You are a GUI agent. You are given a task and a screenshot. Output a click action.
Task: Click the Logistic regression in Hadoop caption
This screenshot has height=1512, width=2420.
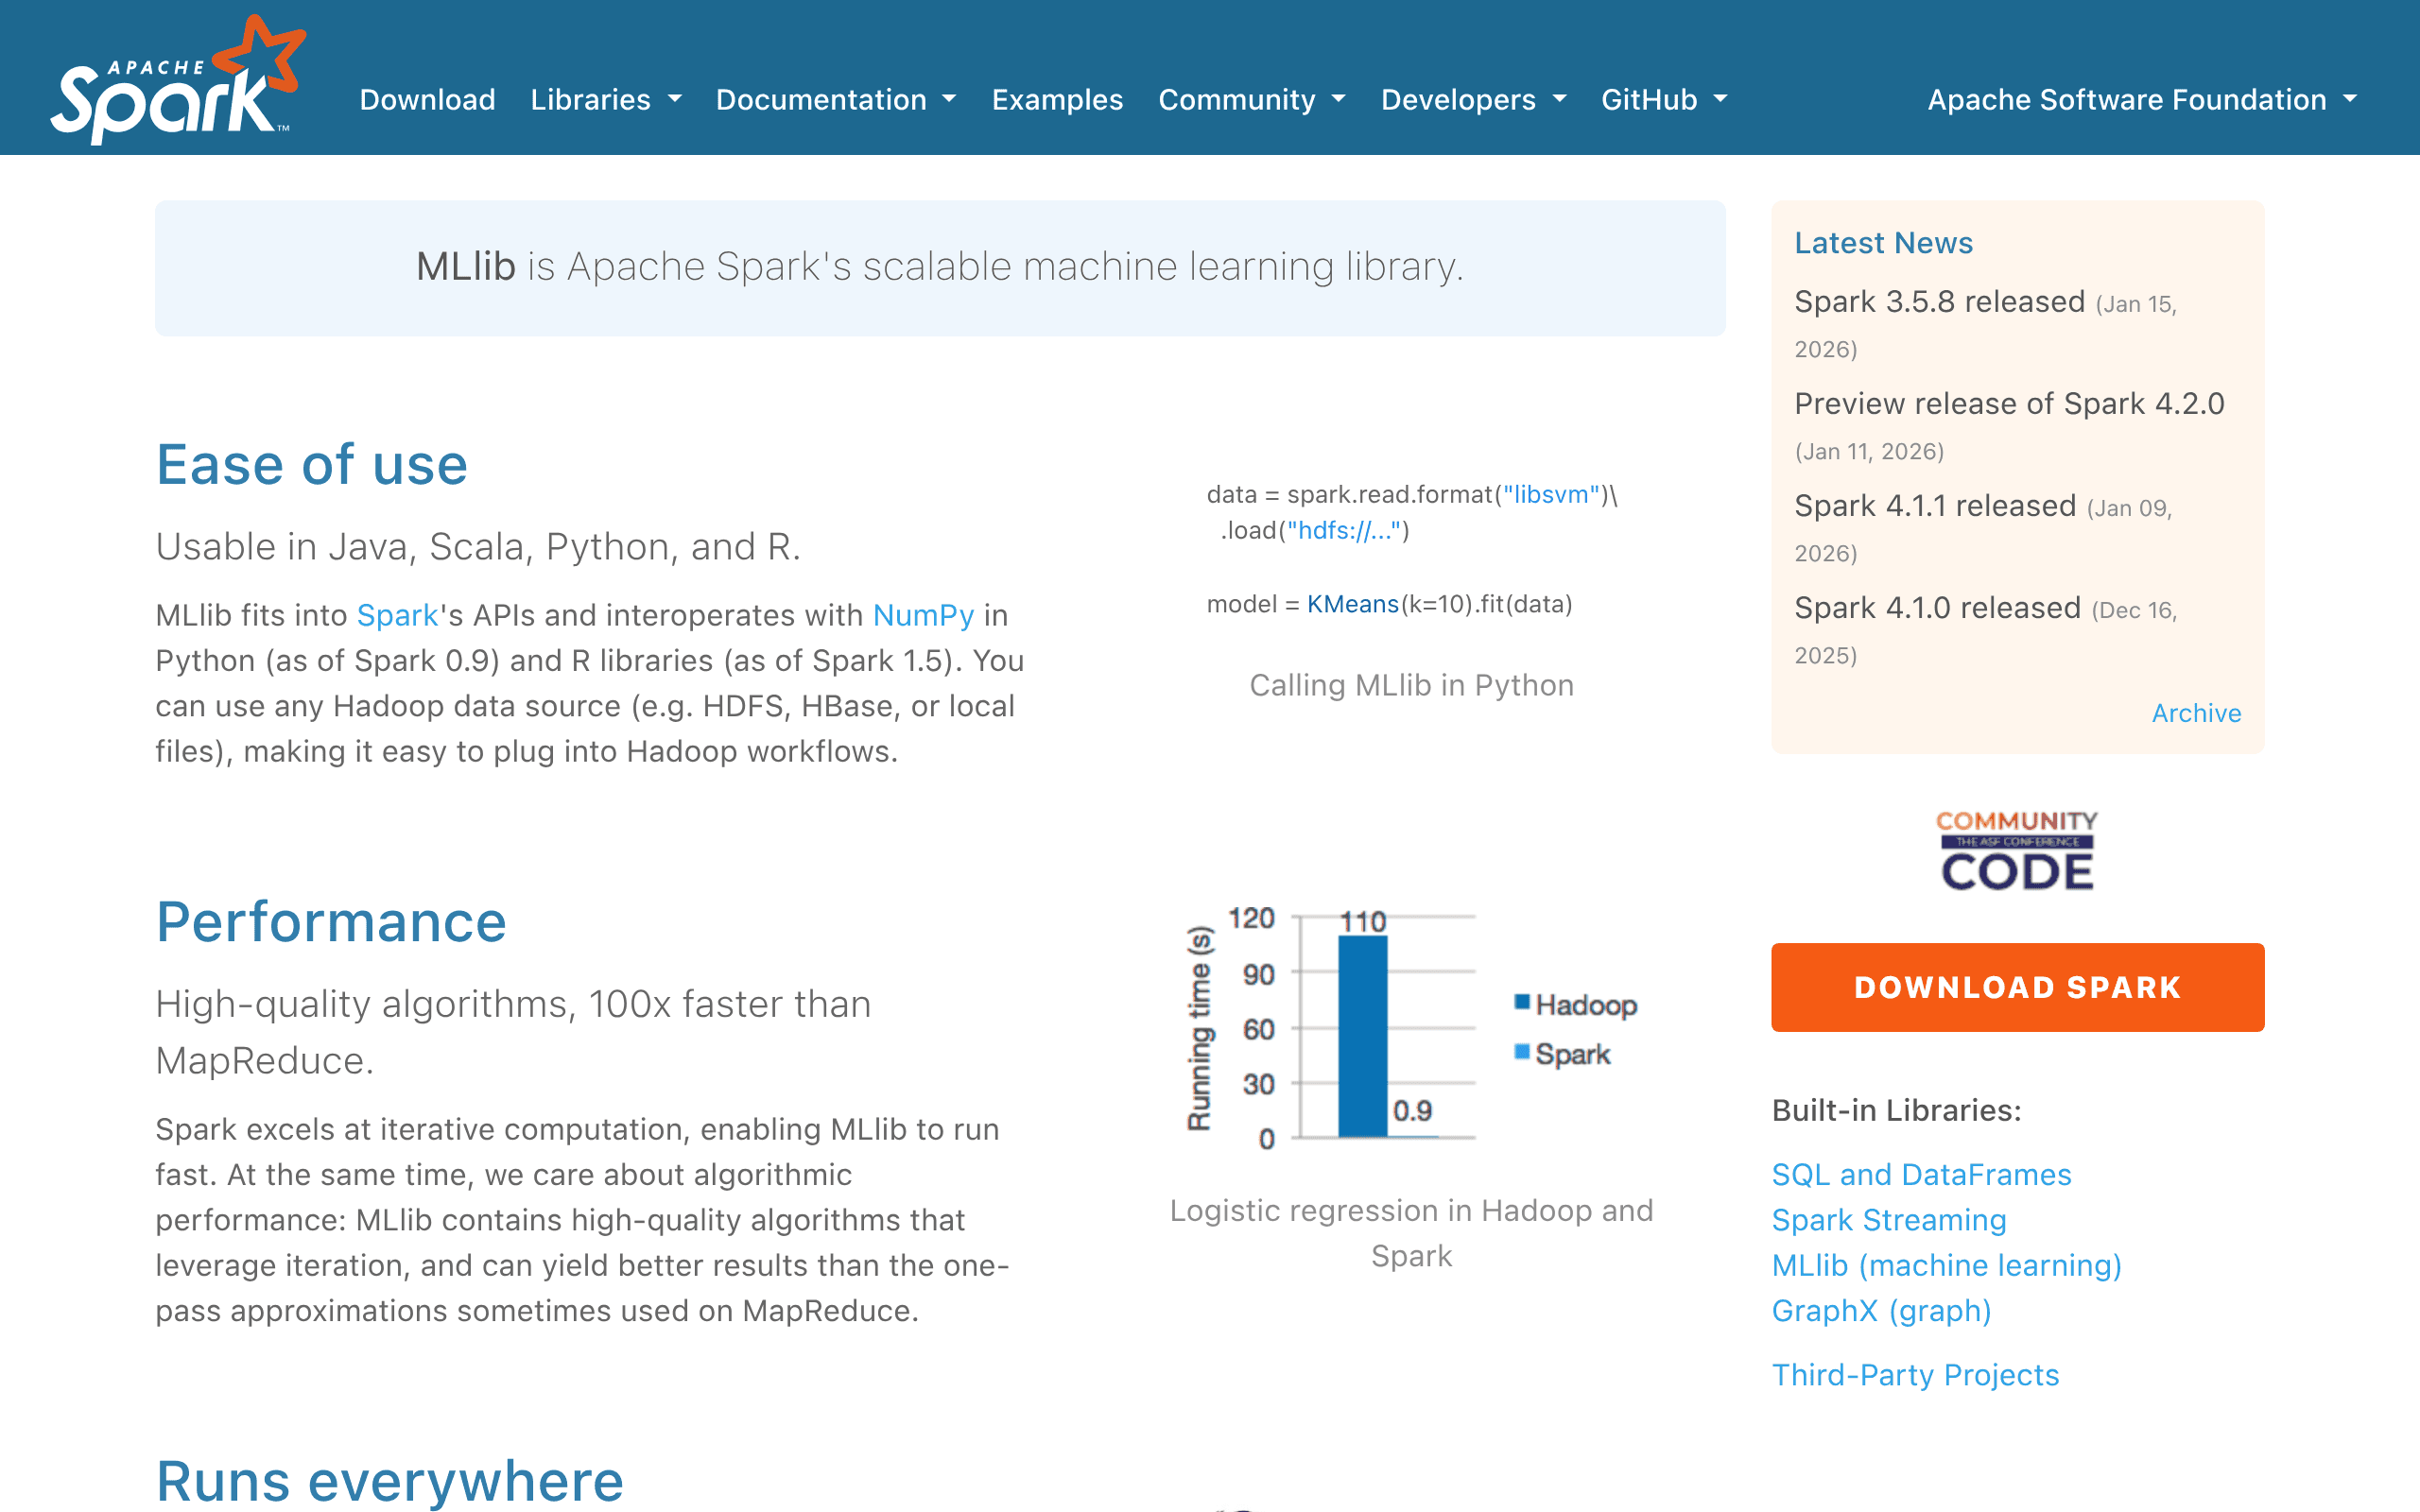[1411, 1233]
